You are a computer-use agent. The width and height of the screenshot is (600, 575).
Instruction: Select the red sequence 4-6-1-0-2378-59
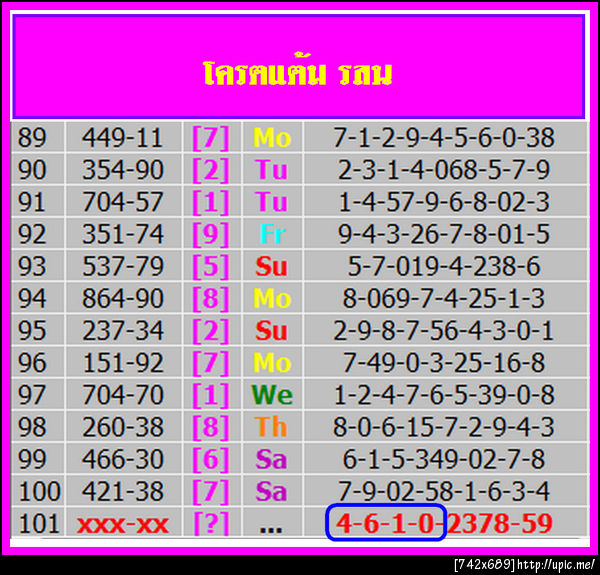(444, 523)
